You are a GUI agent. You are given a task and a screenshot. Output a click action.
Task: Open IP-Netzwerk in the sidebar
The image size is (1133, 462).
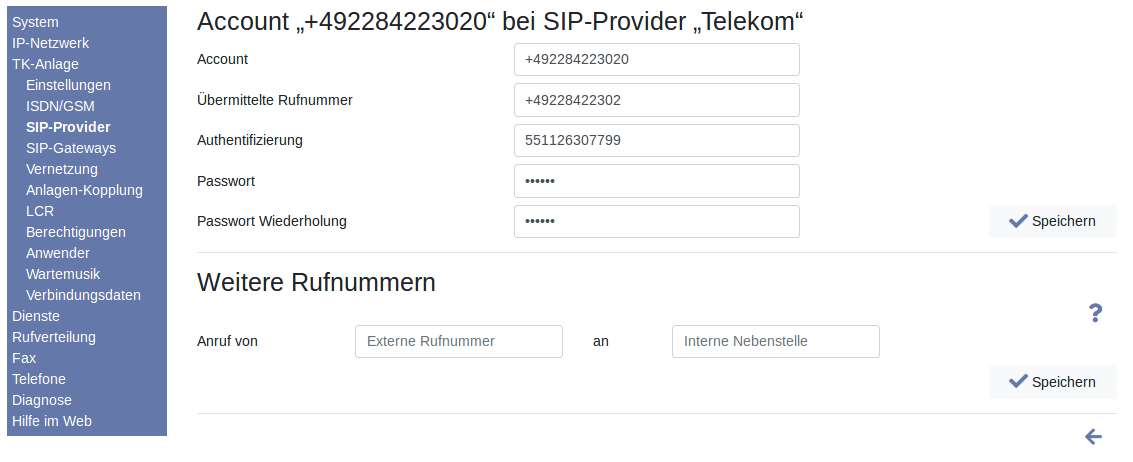pyautogui.click(x=50, y=43)
